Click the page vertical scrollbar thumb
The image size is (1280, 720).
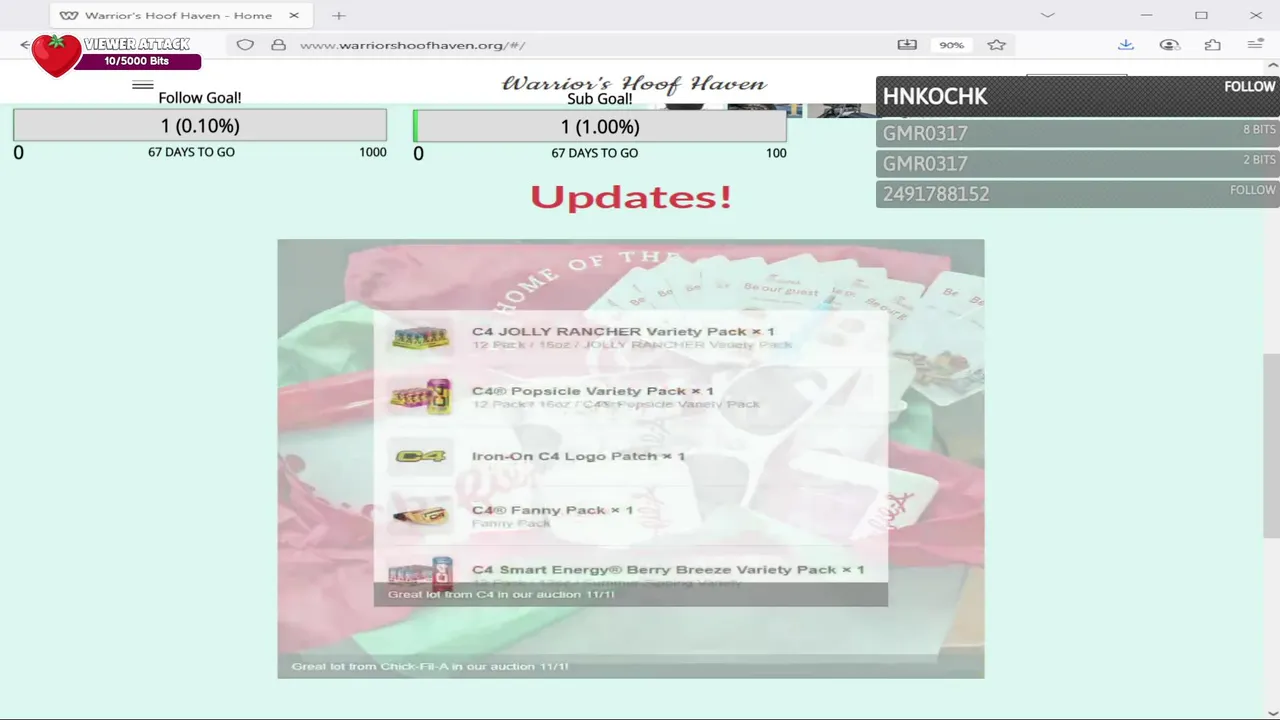(x=1271, y=446)
